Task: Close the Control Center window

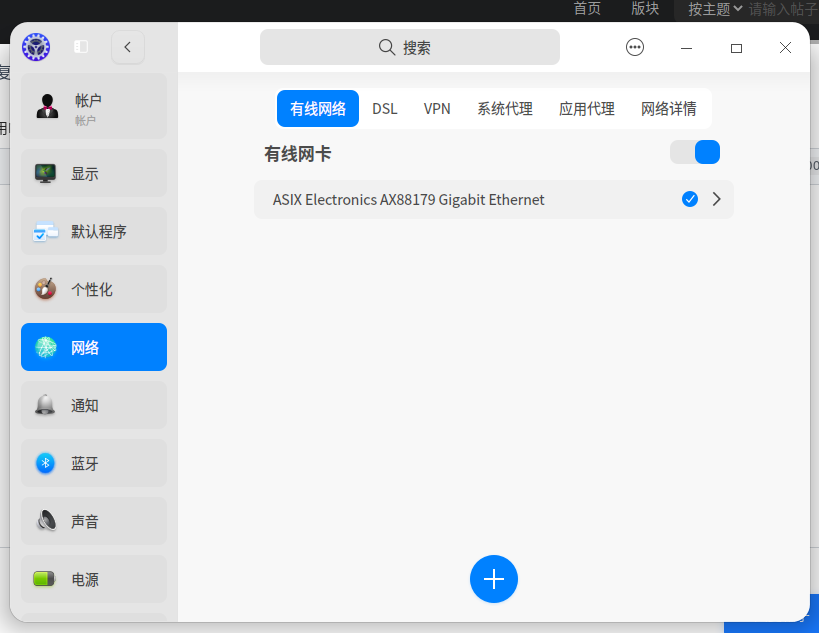Action: [x=785, y=48]
